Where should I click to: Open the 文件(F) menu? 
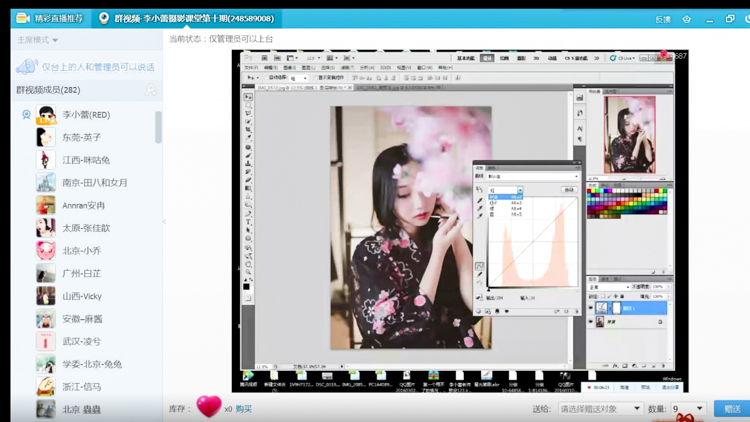point(251,67)
